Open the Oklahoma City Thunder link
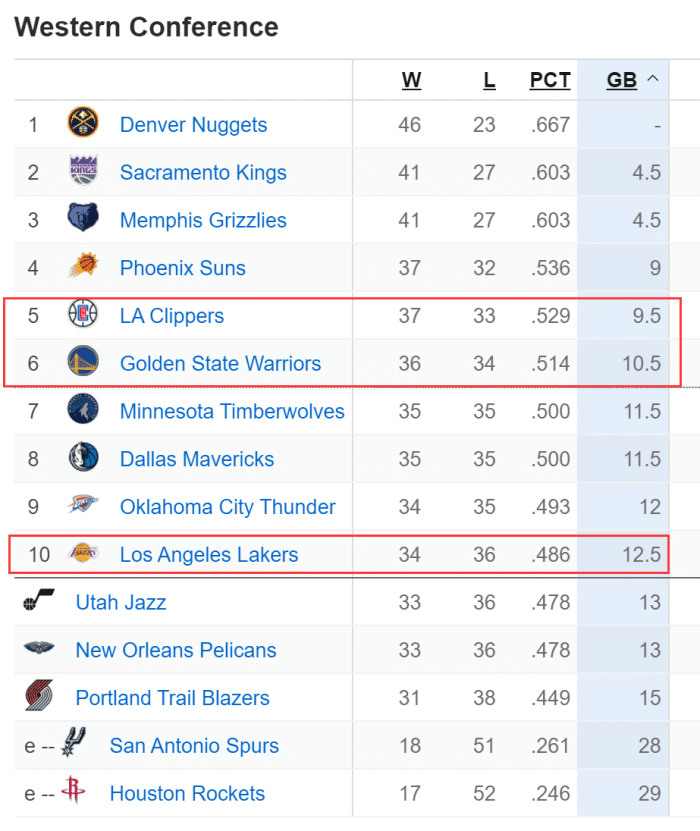The image size is (700, 831). [x=227, y=506]
